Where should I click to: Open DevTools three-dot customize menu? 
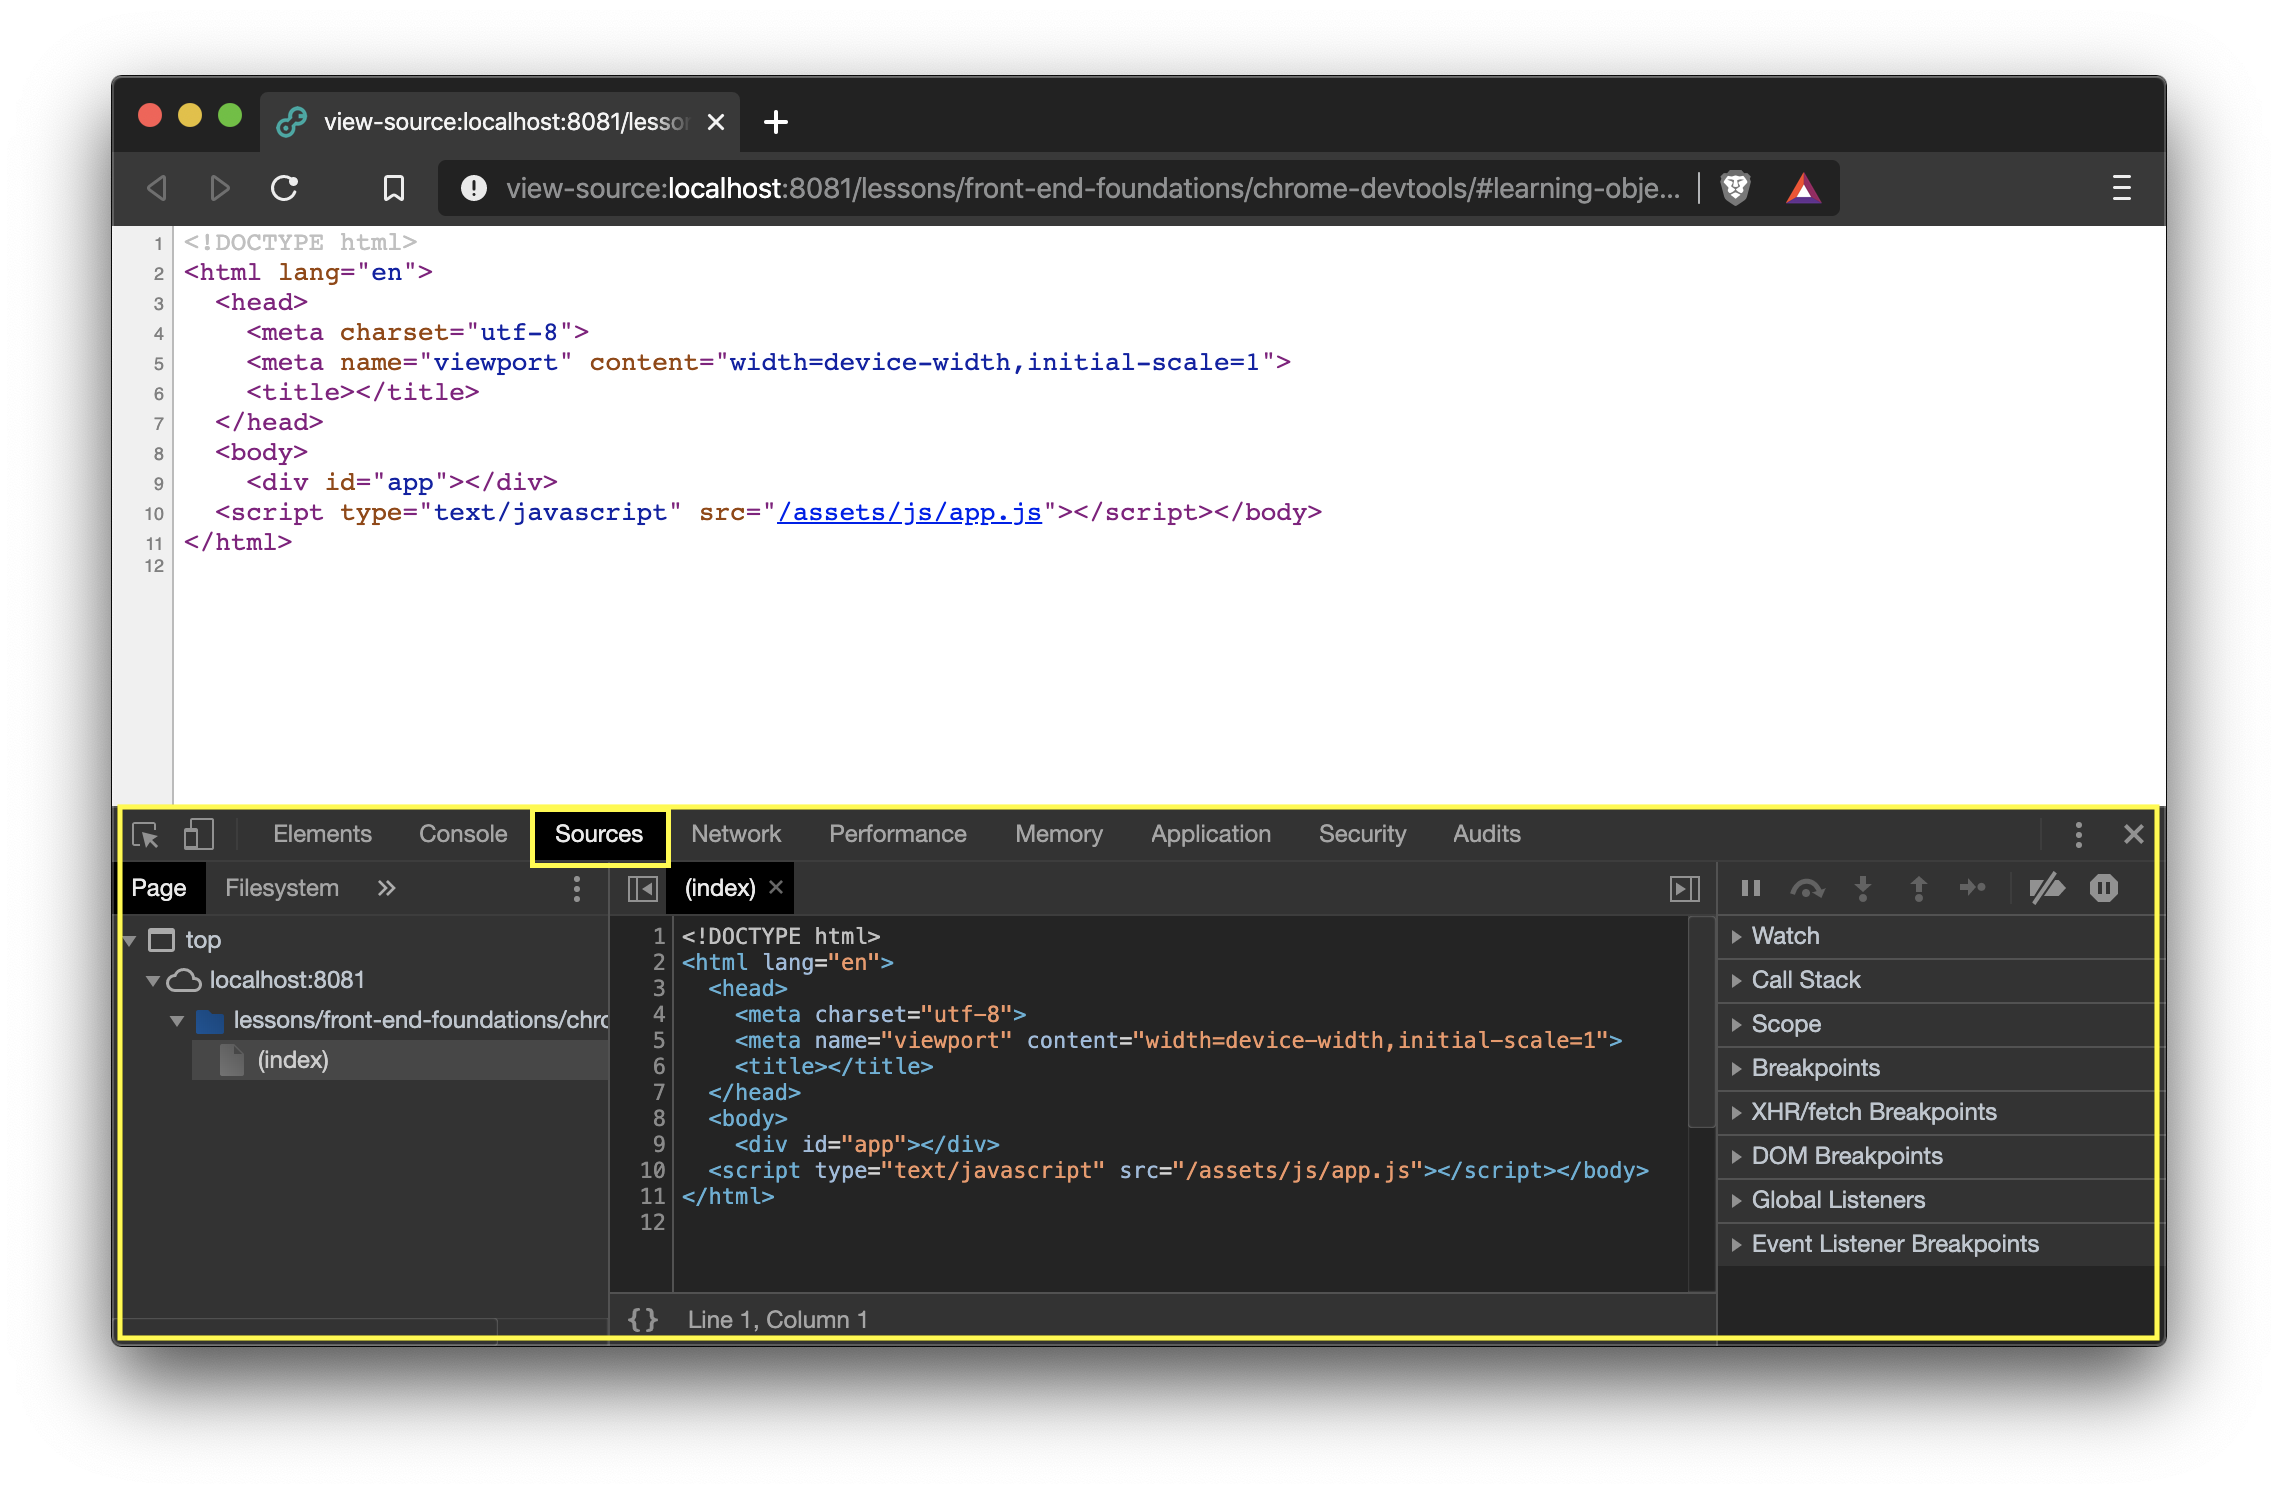pos(2078,834)
